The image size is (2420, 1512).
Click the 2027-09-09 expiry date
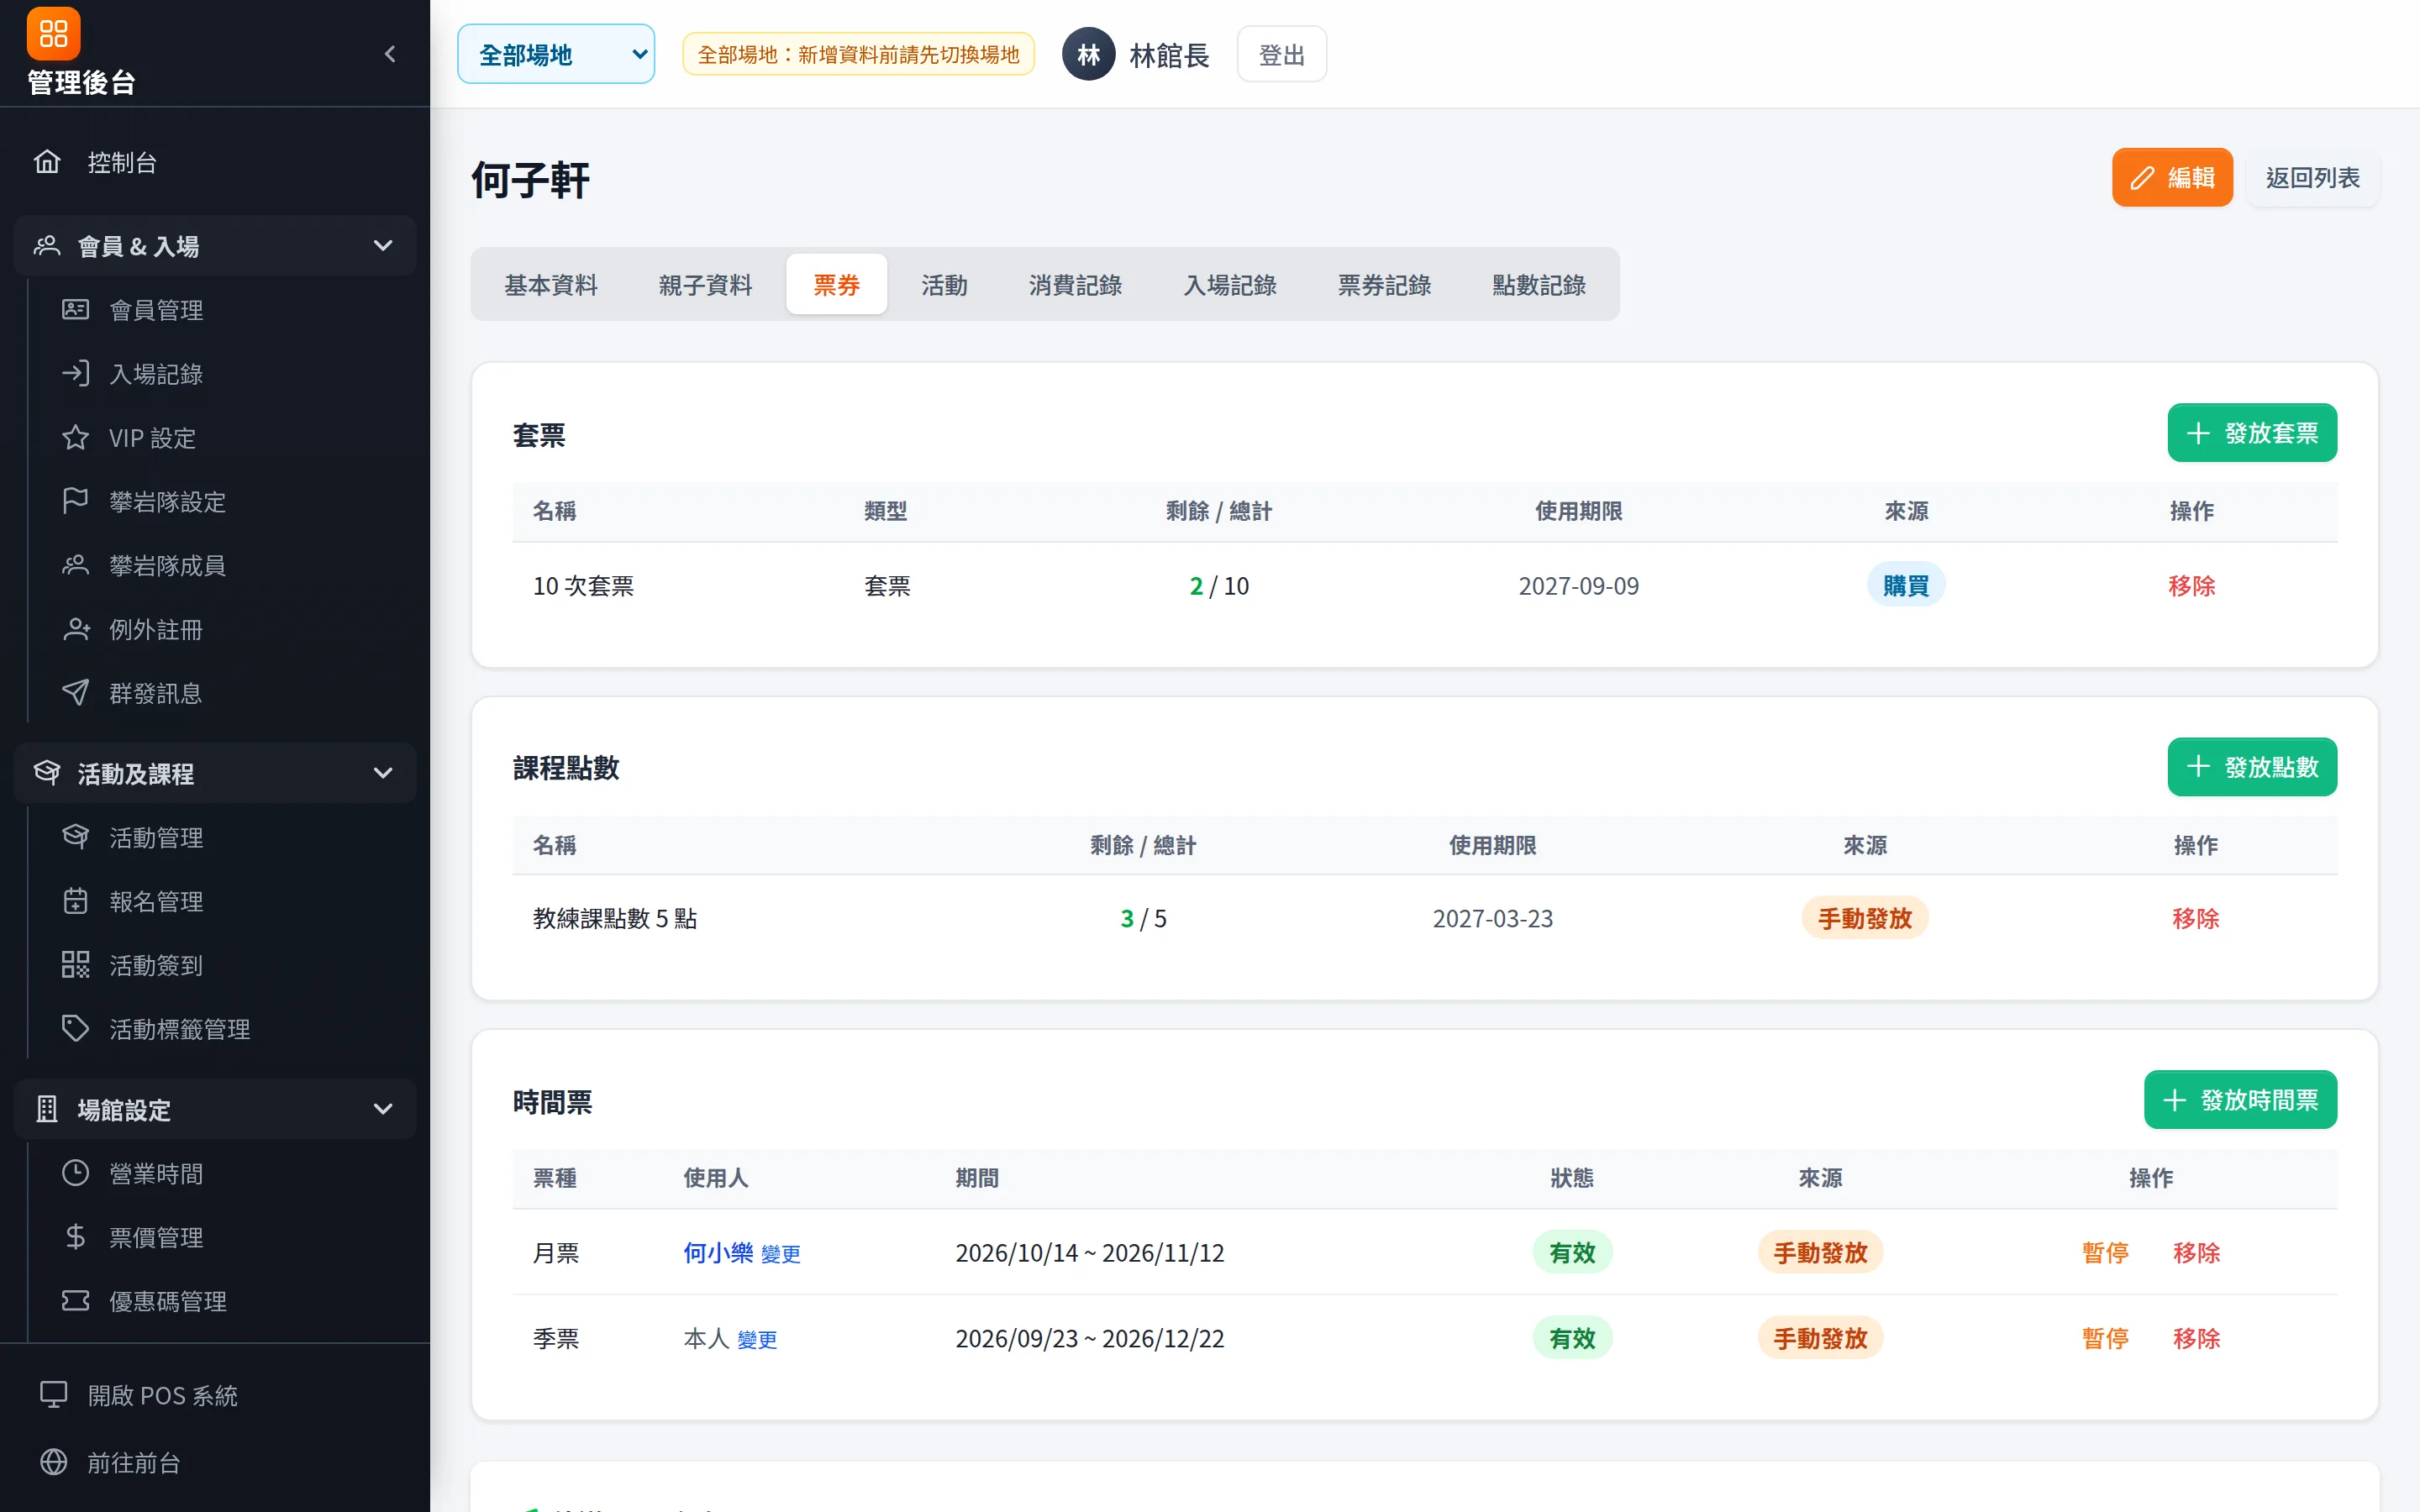(x=1578, y=586)
